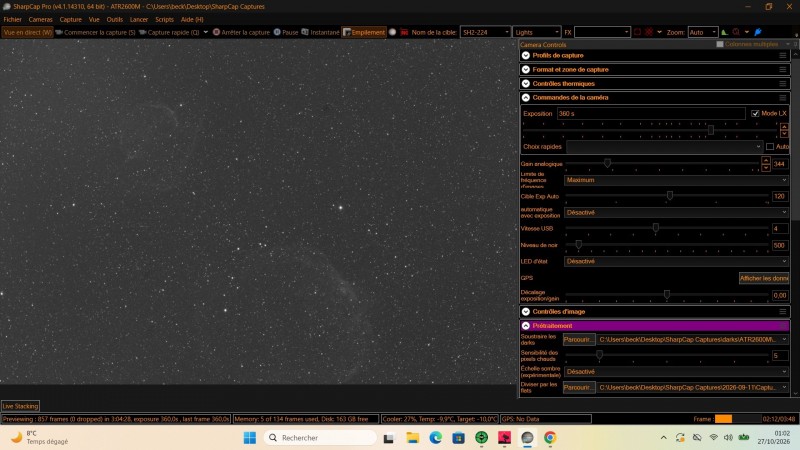Start capture with Commencer la capture
Screen dimensions: 800x450
(95, 32)
